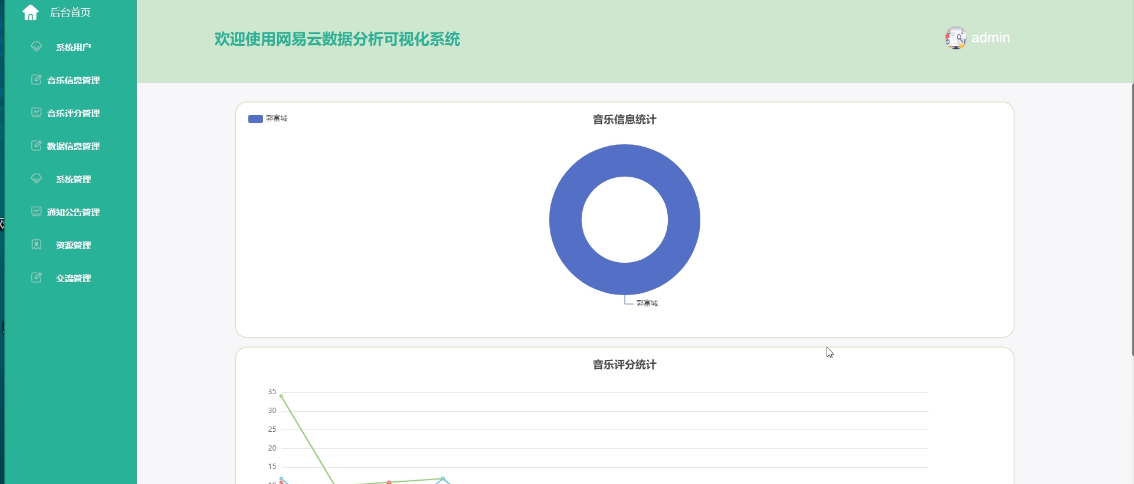Click the home icon beside 后台首页
This screenshot has width=1134, height=484.
[30, 12]
